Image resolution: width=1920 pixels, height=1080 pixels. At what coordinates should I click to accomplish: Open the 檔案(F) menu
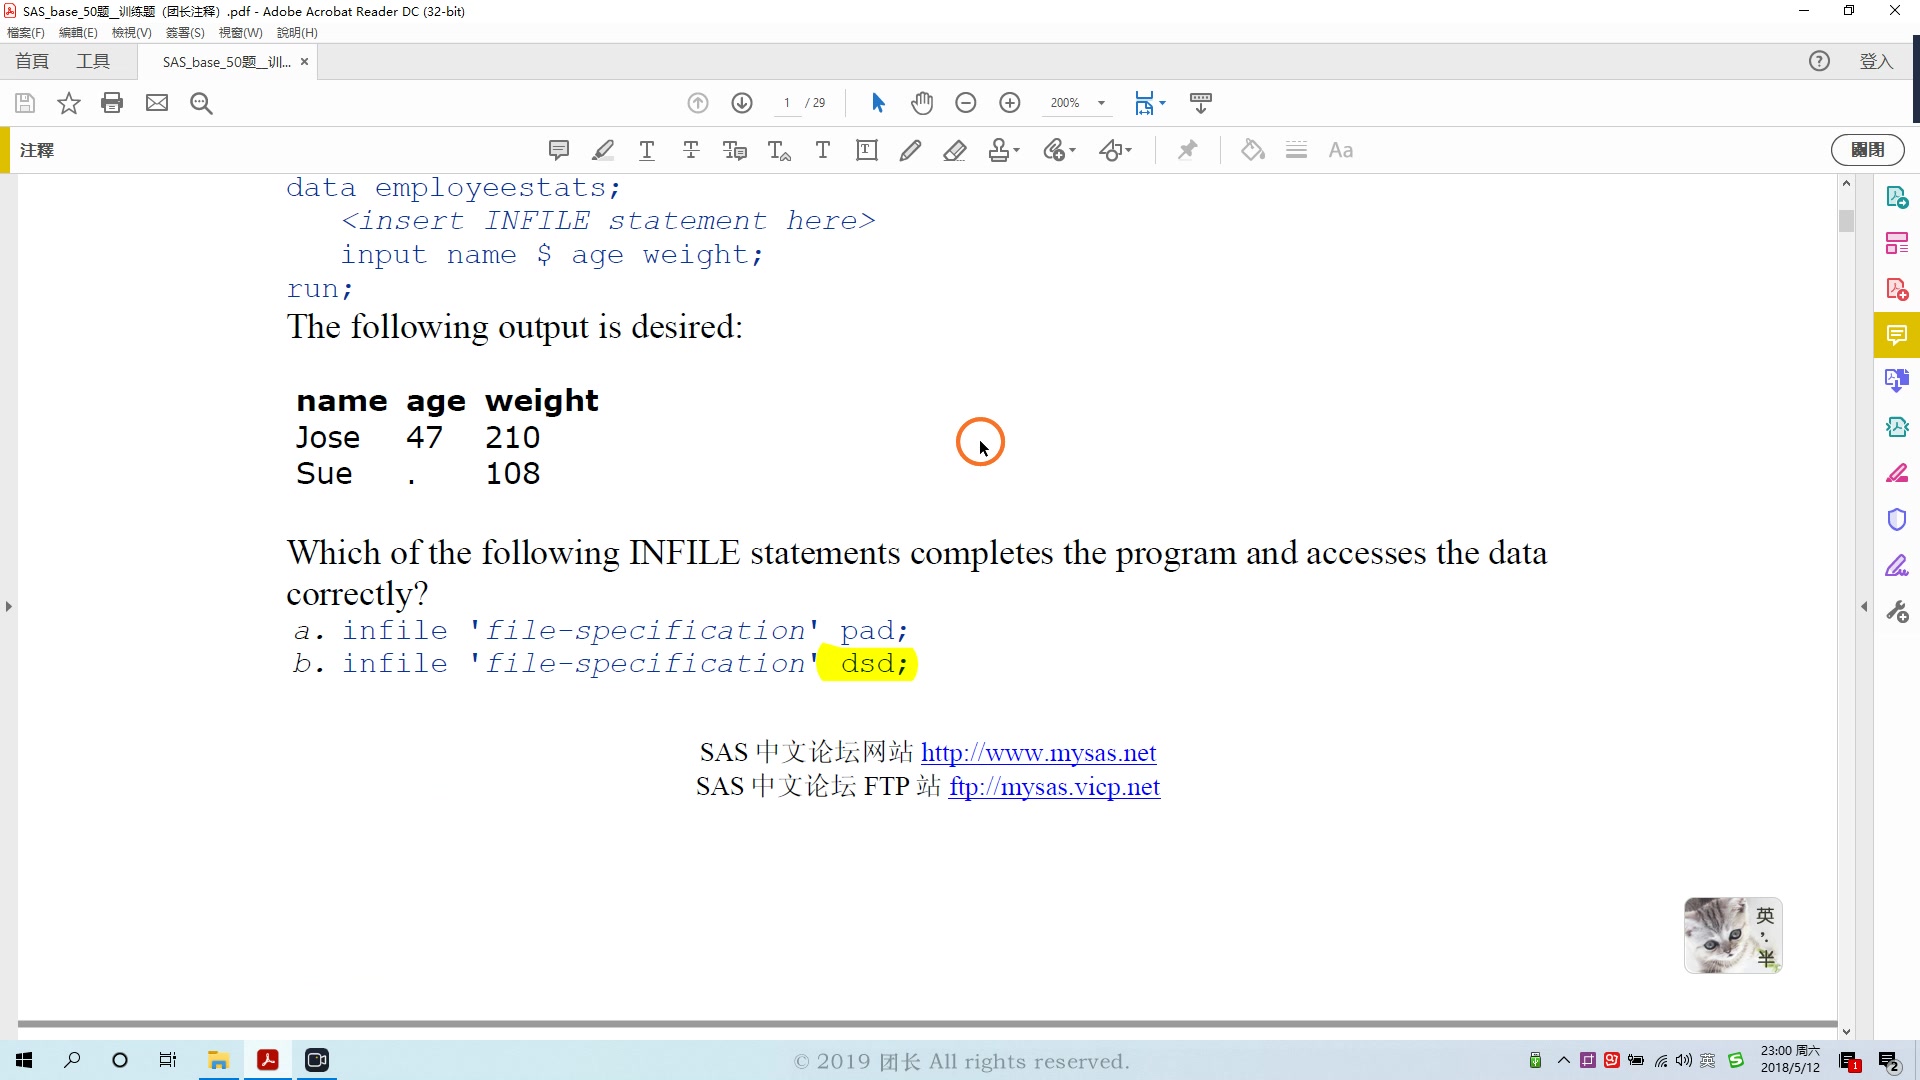coord(26,32)
